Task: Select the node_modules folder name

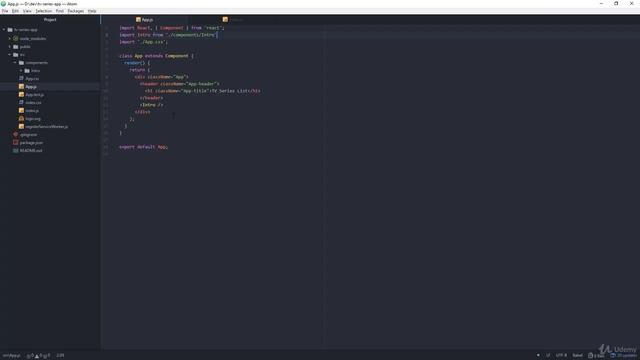Action: tap(33, 38)
